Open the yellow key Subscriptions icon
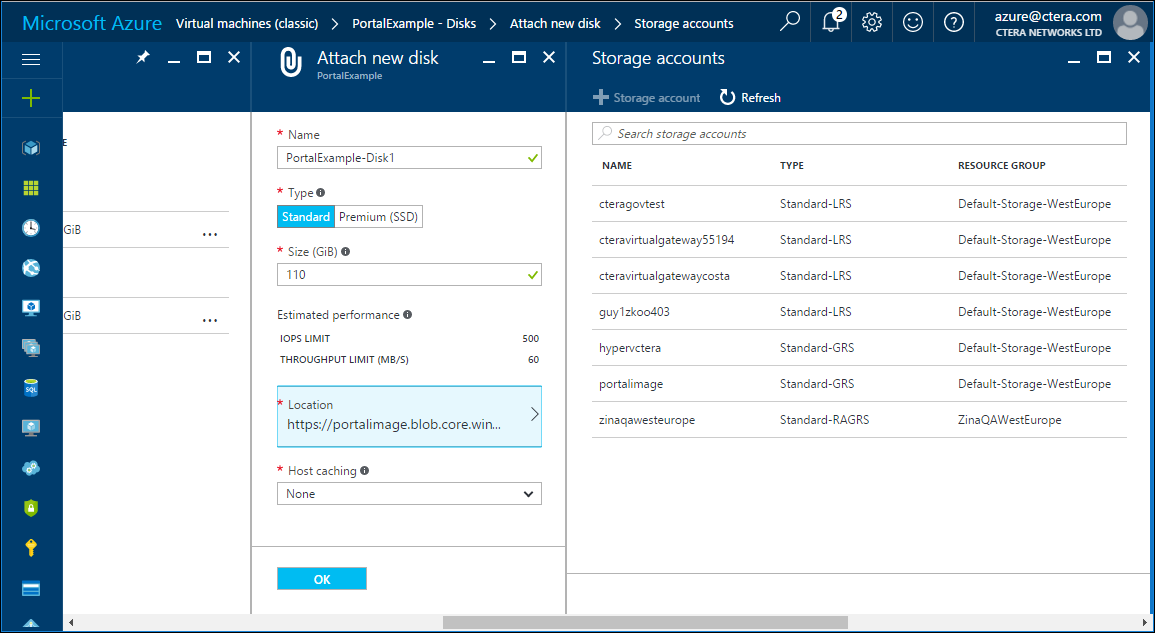The image size is (1155, 633). point(31,548)
